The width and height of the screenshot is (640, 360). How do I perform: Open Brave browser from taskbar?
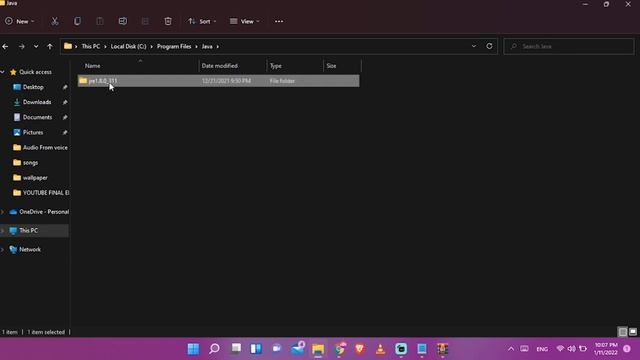[x=360, y=349]
